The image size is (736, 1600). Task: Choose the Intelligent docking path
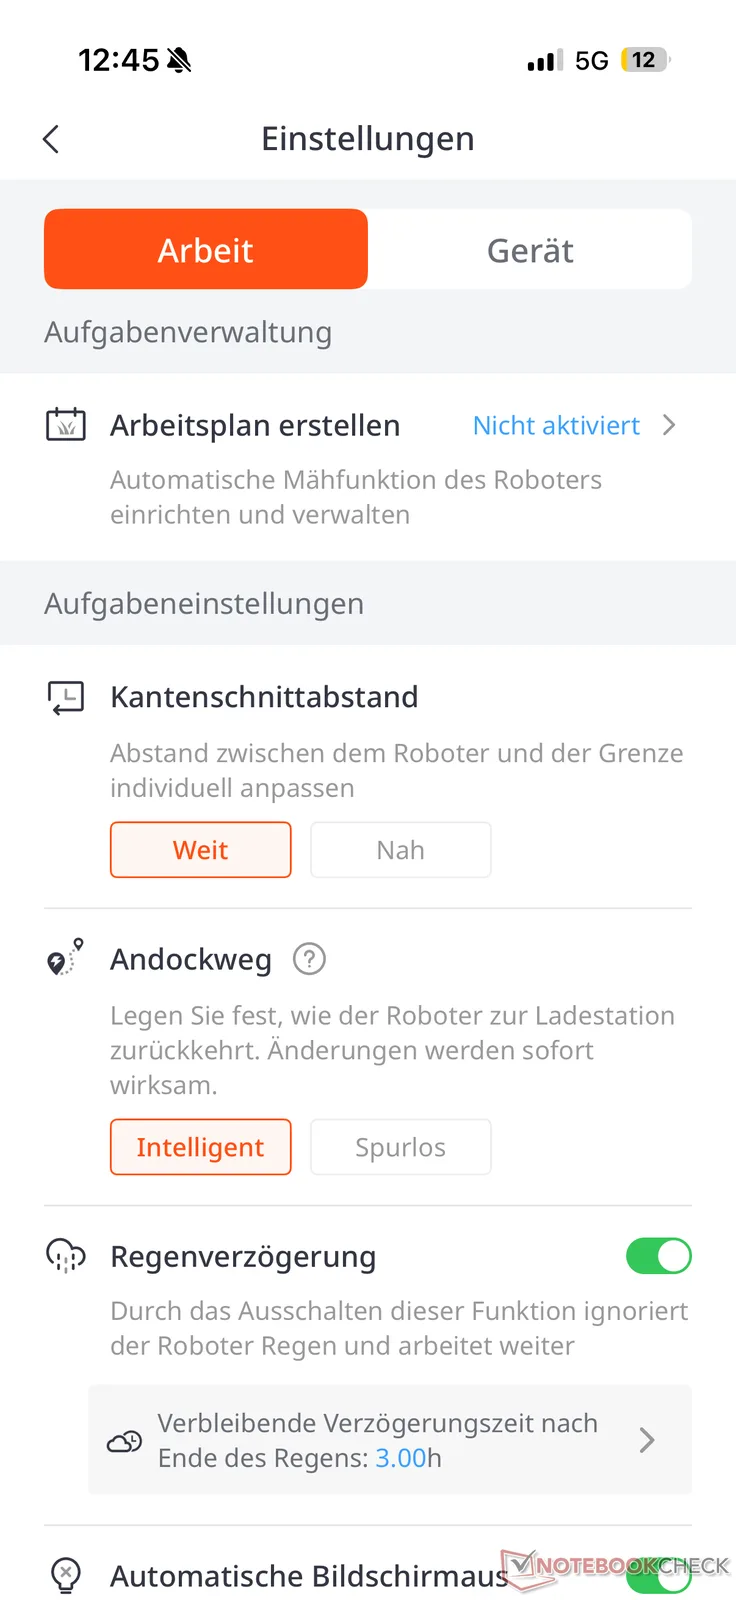click(x=201, y=1147)
